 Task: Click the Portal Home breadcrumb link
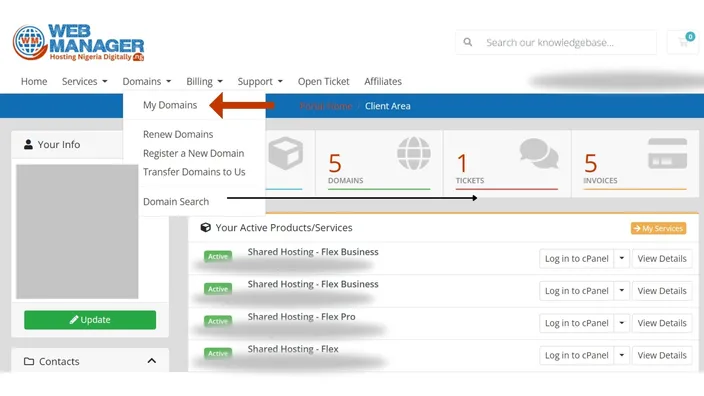(x=326, y=106)
